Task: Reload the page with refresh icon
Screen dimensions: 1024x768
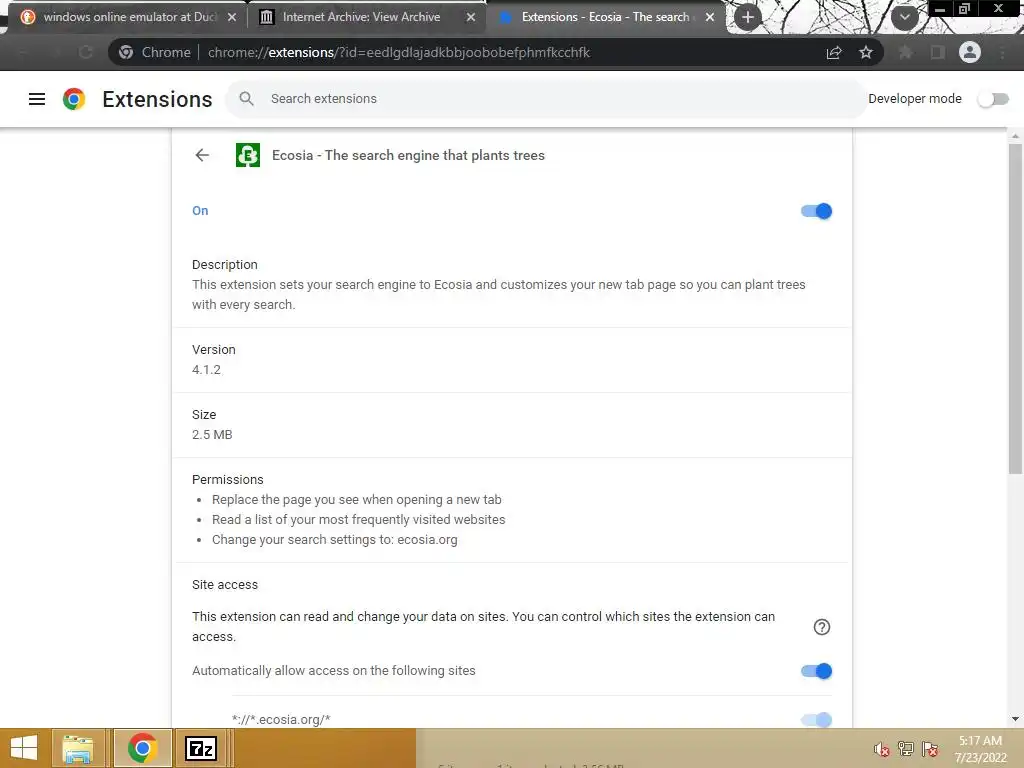Action: point(86,52)
